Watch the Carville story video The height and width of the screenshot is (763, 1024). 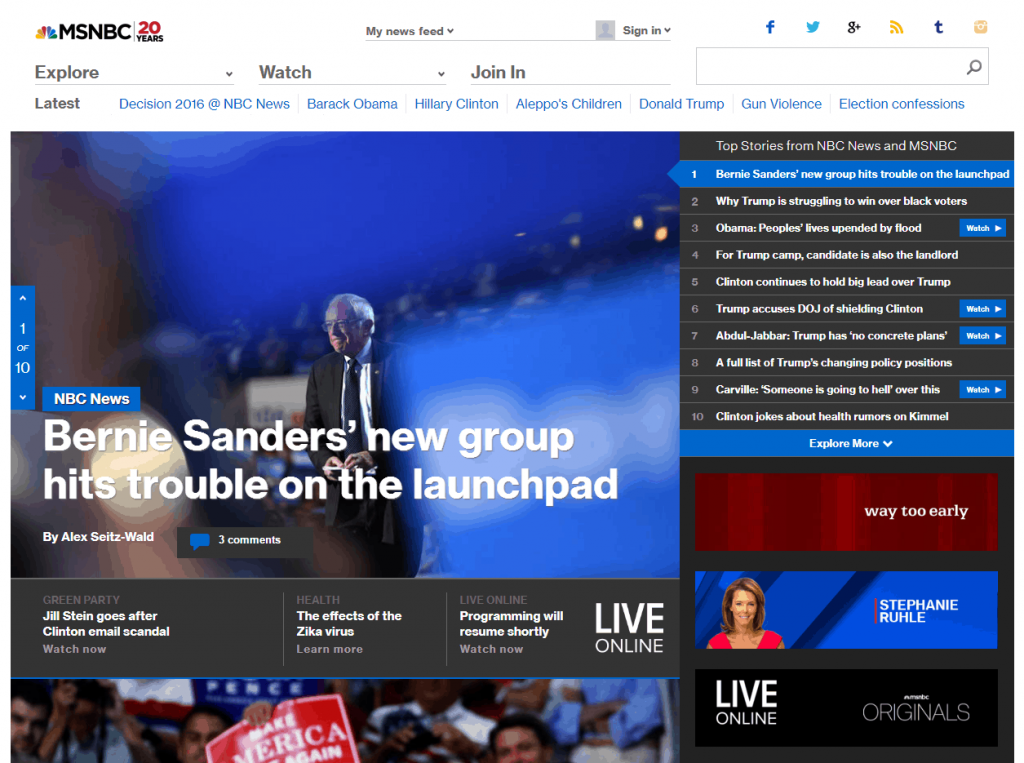click(982, 390)
